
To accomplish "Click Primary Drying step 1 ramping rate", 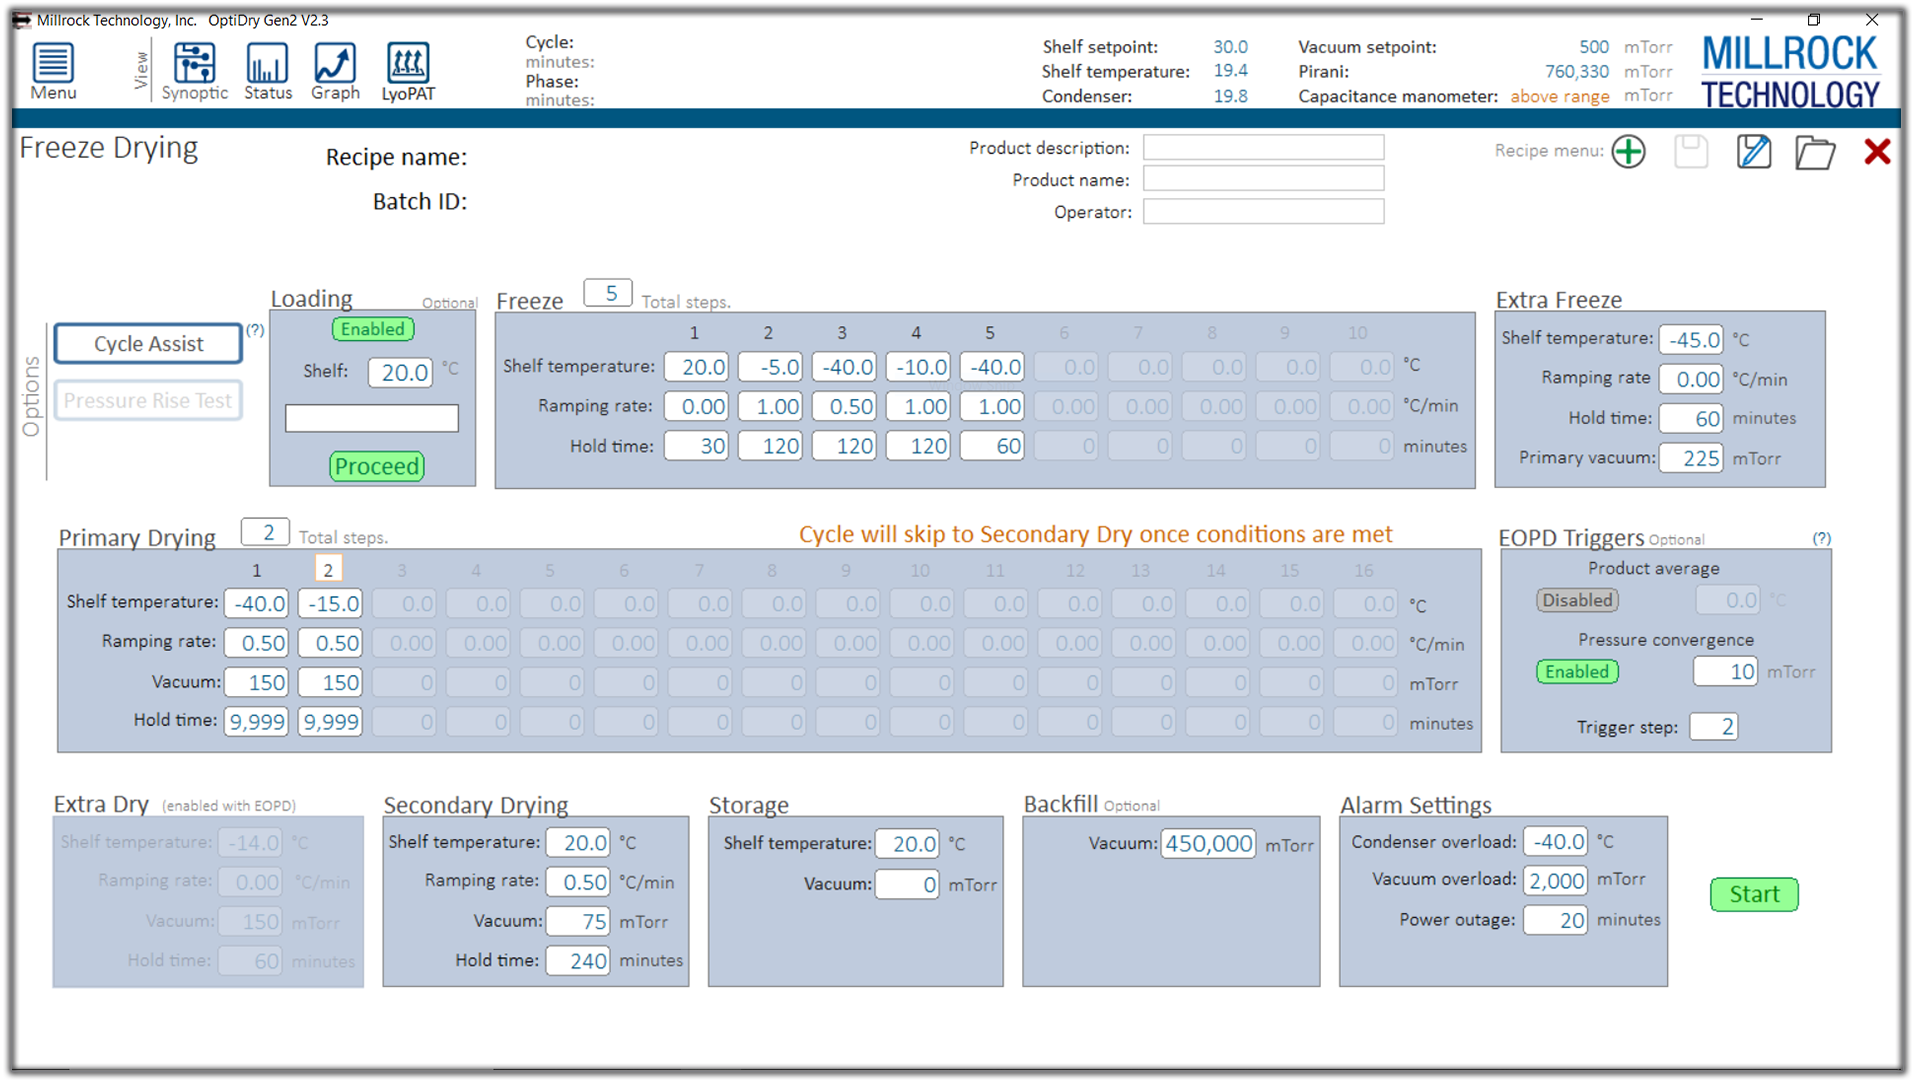I will coord(257,643).
